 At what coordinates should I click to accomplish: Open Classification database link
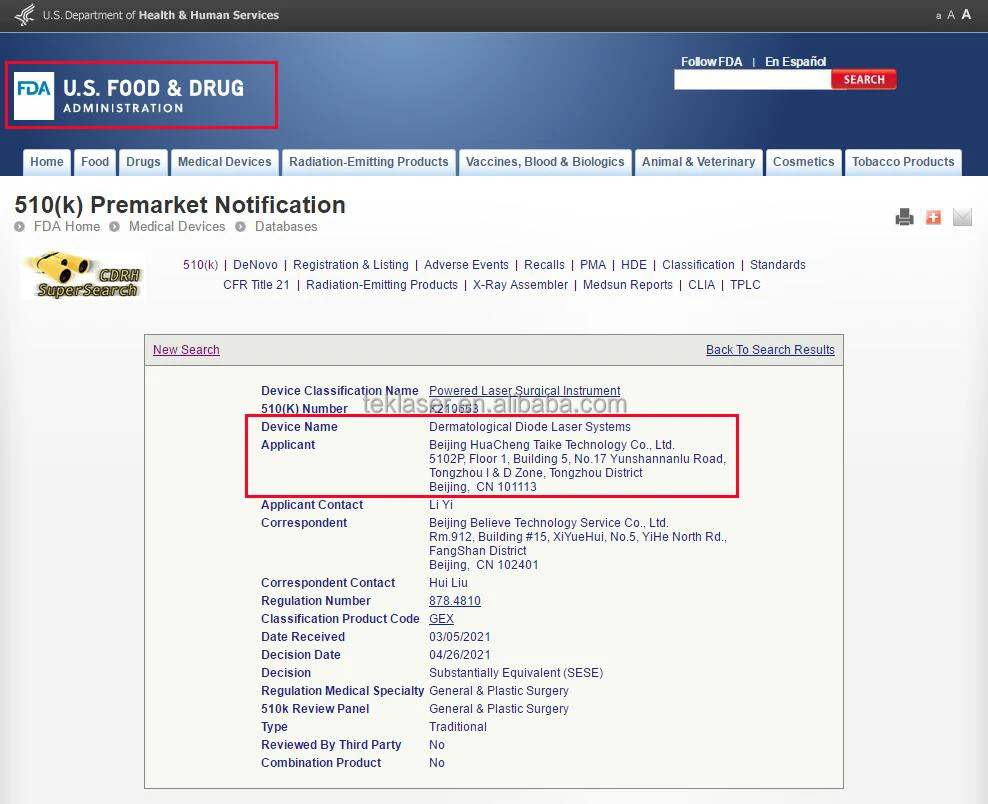click(698, 265)
